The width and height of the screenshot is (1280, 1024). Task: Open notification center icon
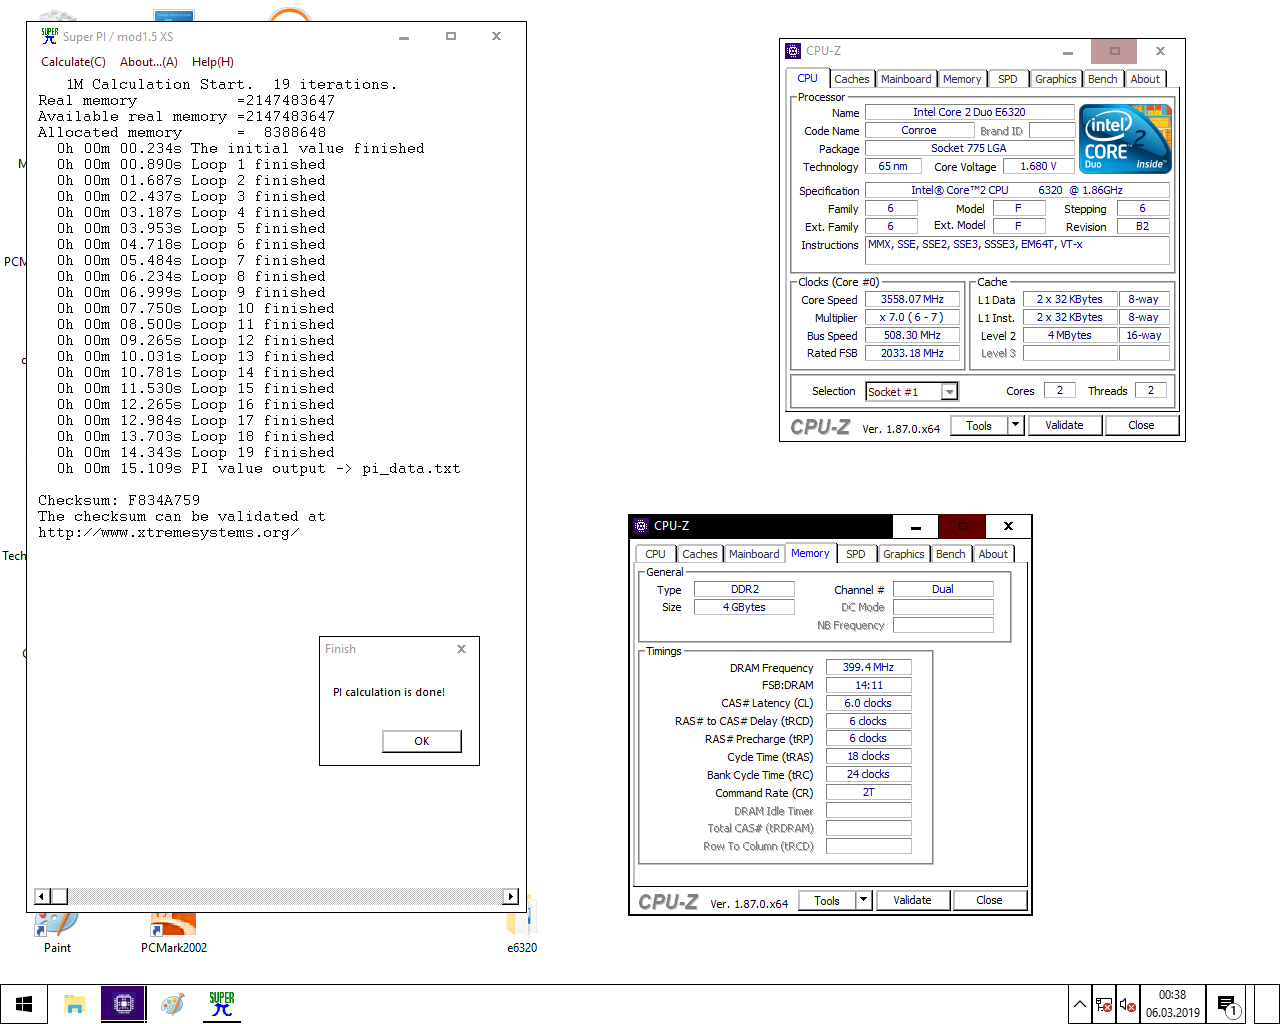(1228, 1004)
